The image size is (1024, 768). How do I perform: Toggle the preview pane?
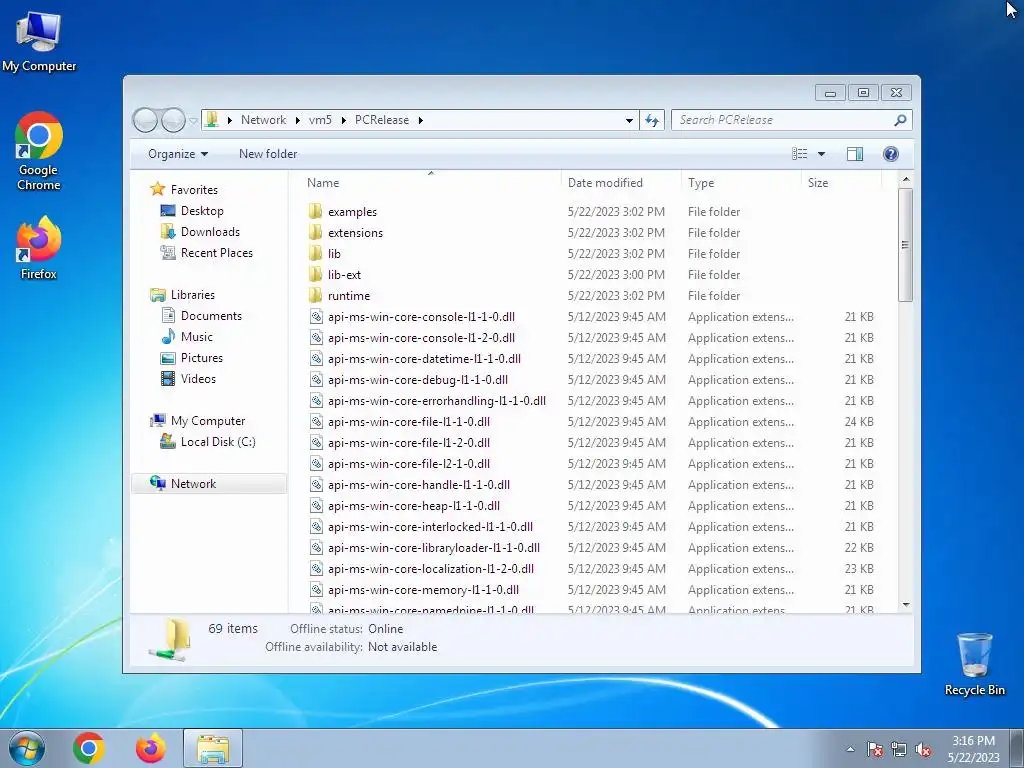[855, 154]
